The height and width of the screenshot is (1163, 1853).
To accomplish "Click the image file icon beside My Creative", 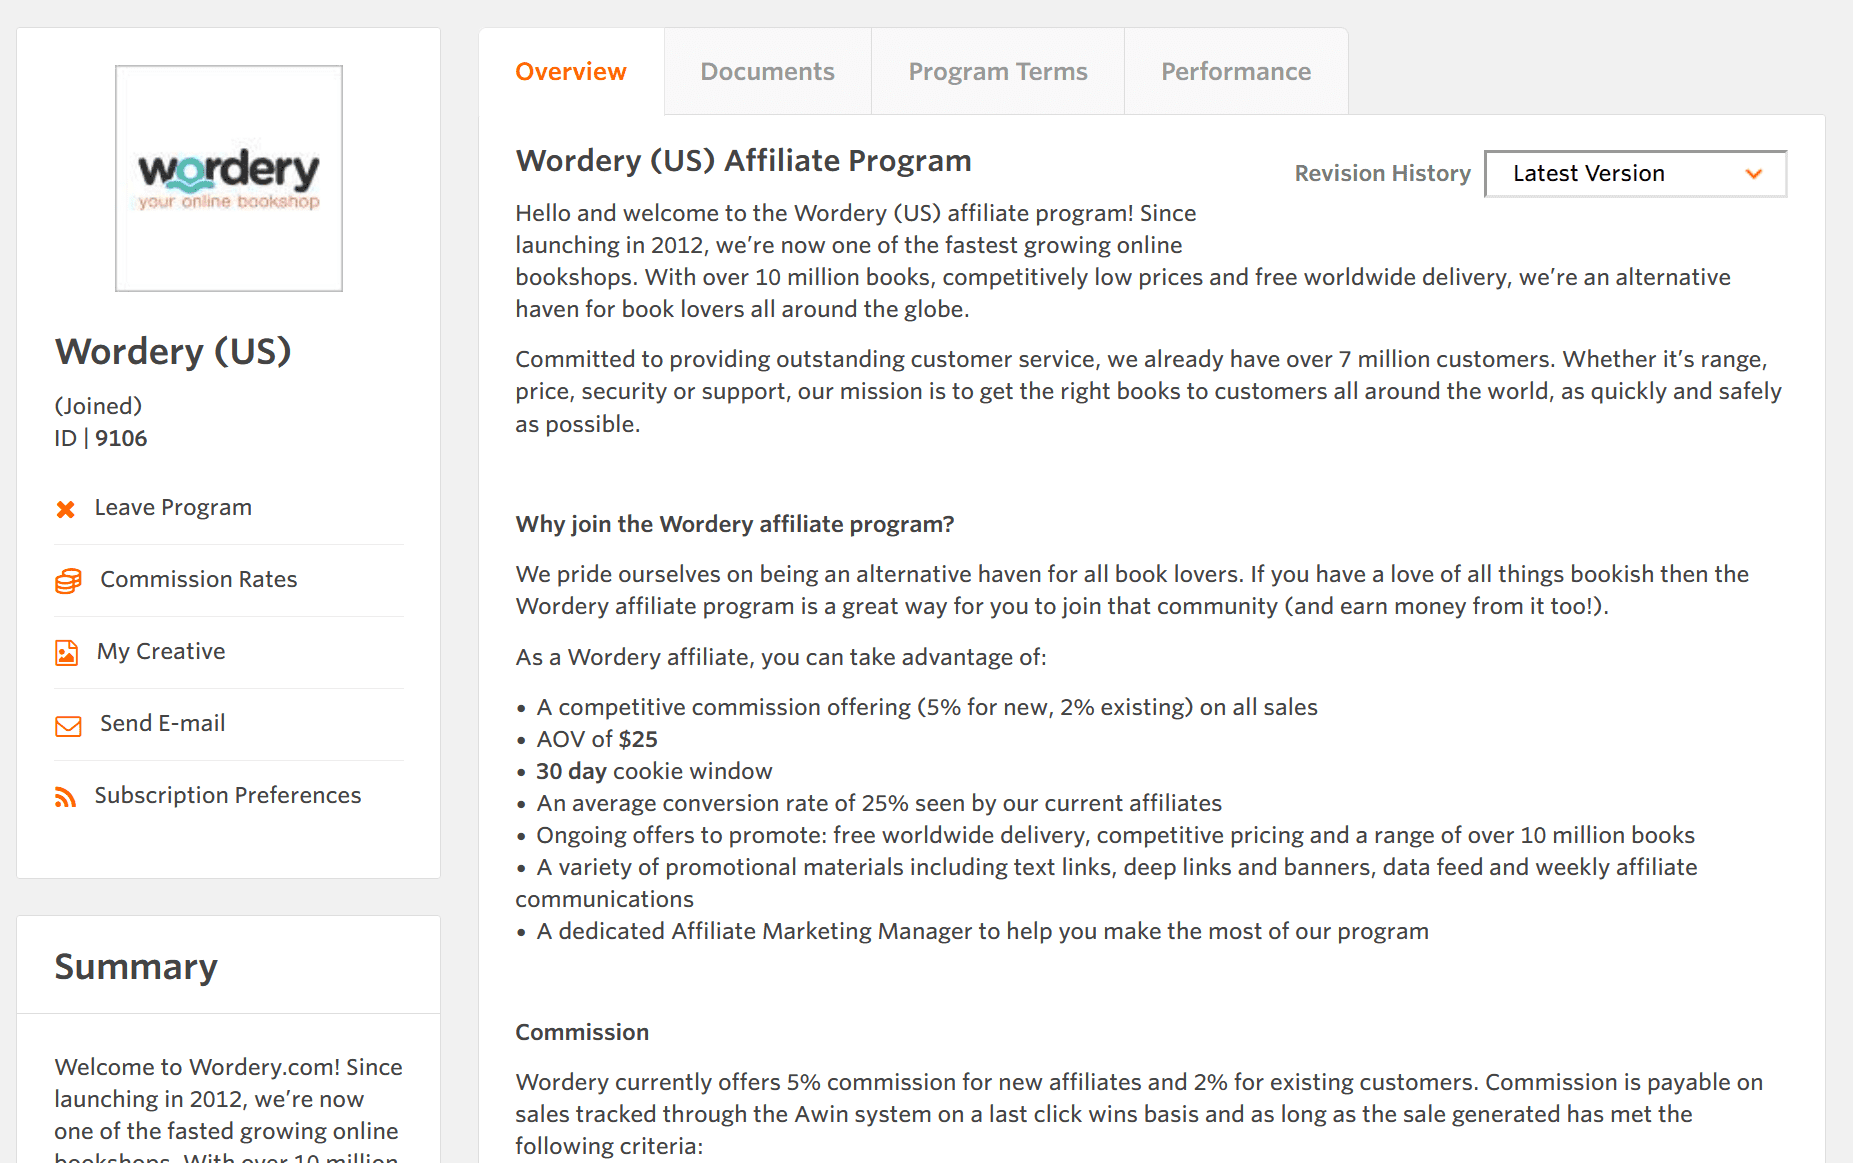I will (67, 653).
